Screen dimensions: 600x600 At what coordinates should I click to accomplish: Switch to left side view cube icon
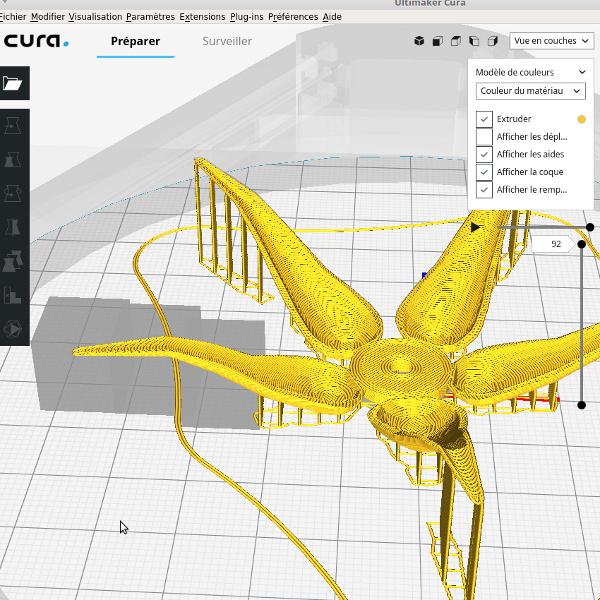(x=474, y=41)
